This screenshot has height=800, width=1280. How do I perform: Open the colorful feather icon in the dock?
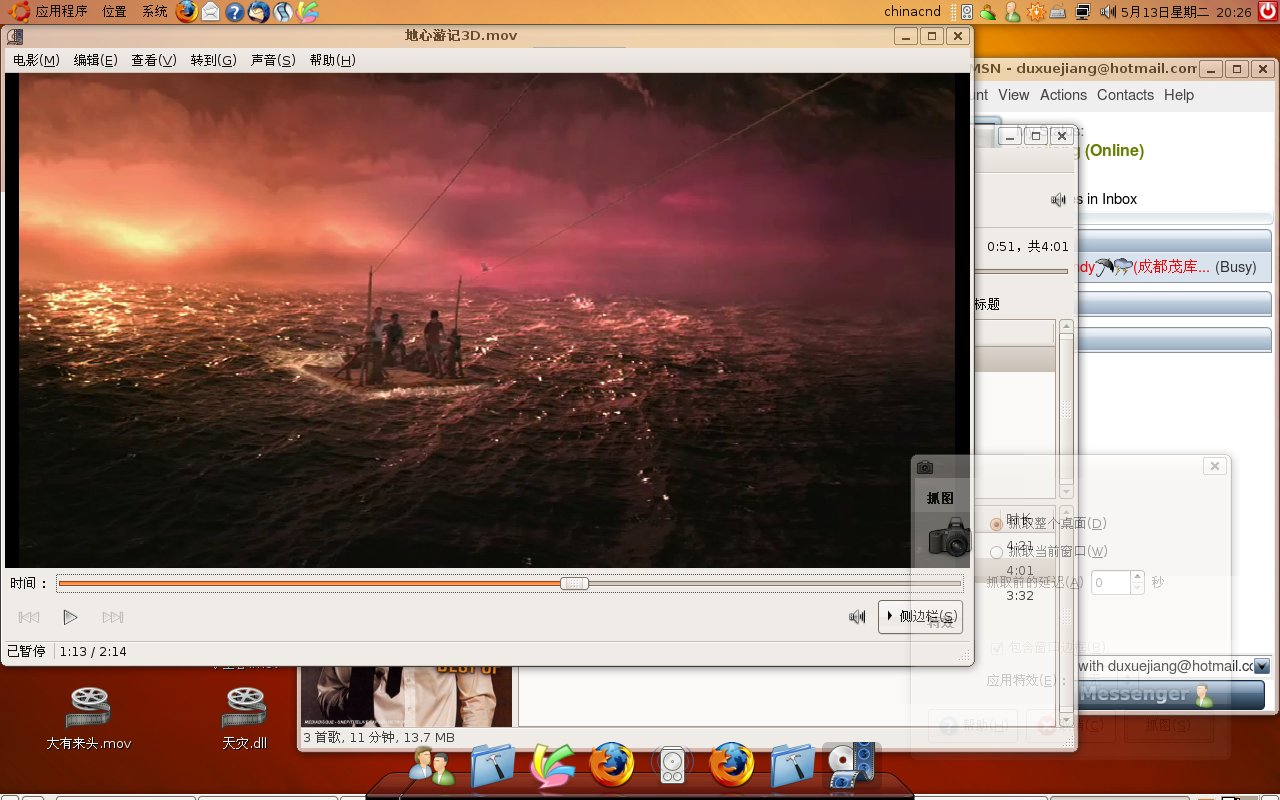click(552, 765)
